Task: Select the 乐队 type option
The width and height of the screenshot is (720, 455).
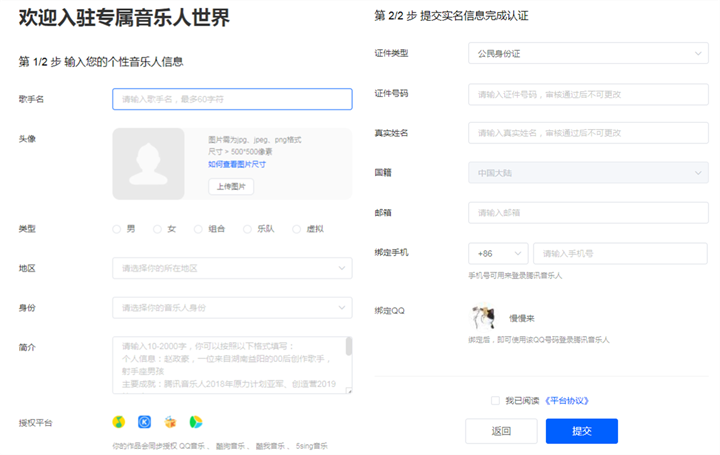Action: 247,229
